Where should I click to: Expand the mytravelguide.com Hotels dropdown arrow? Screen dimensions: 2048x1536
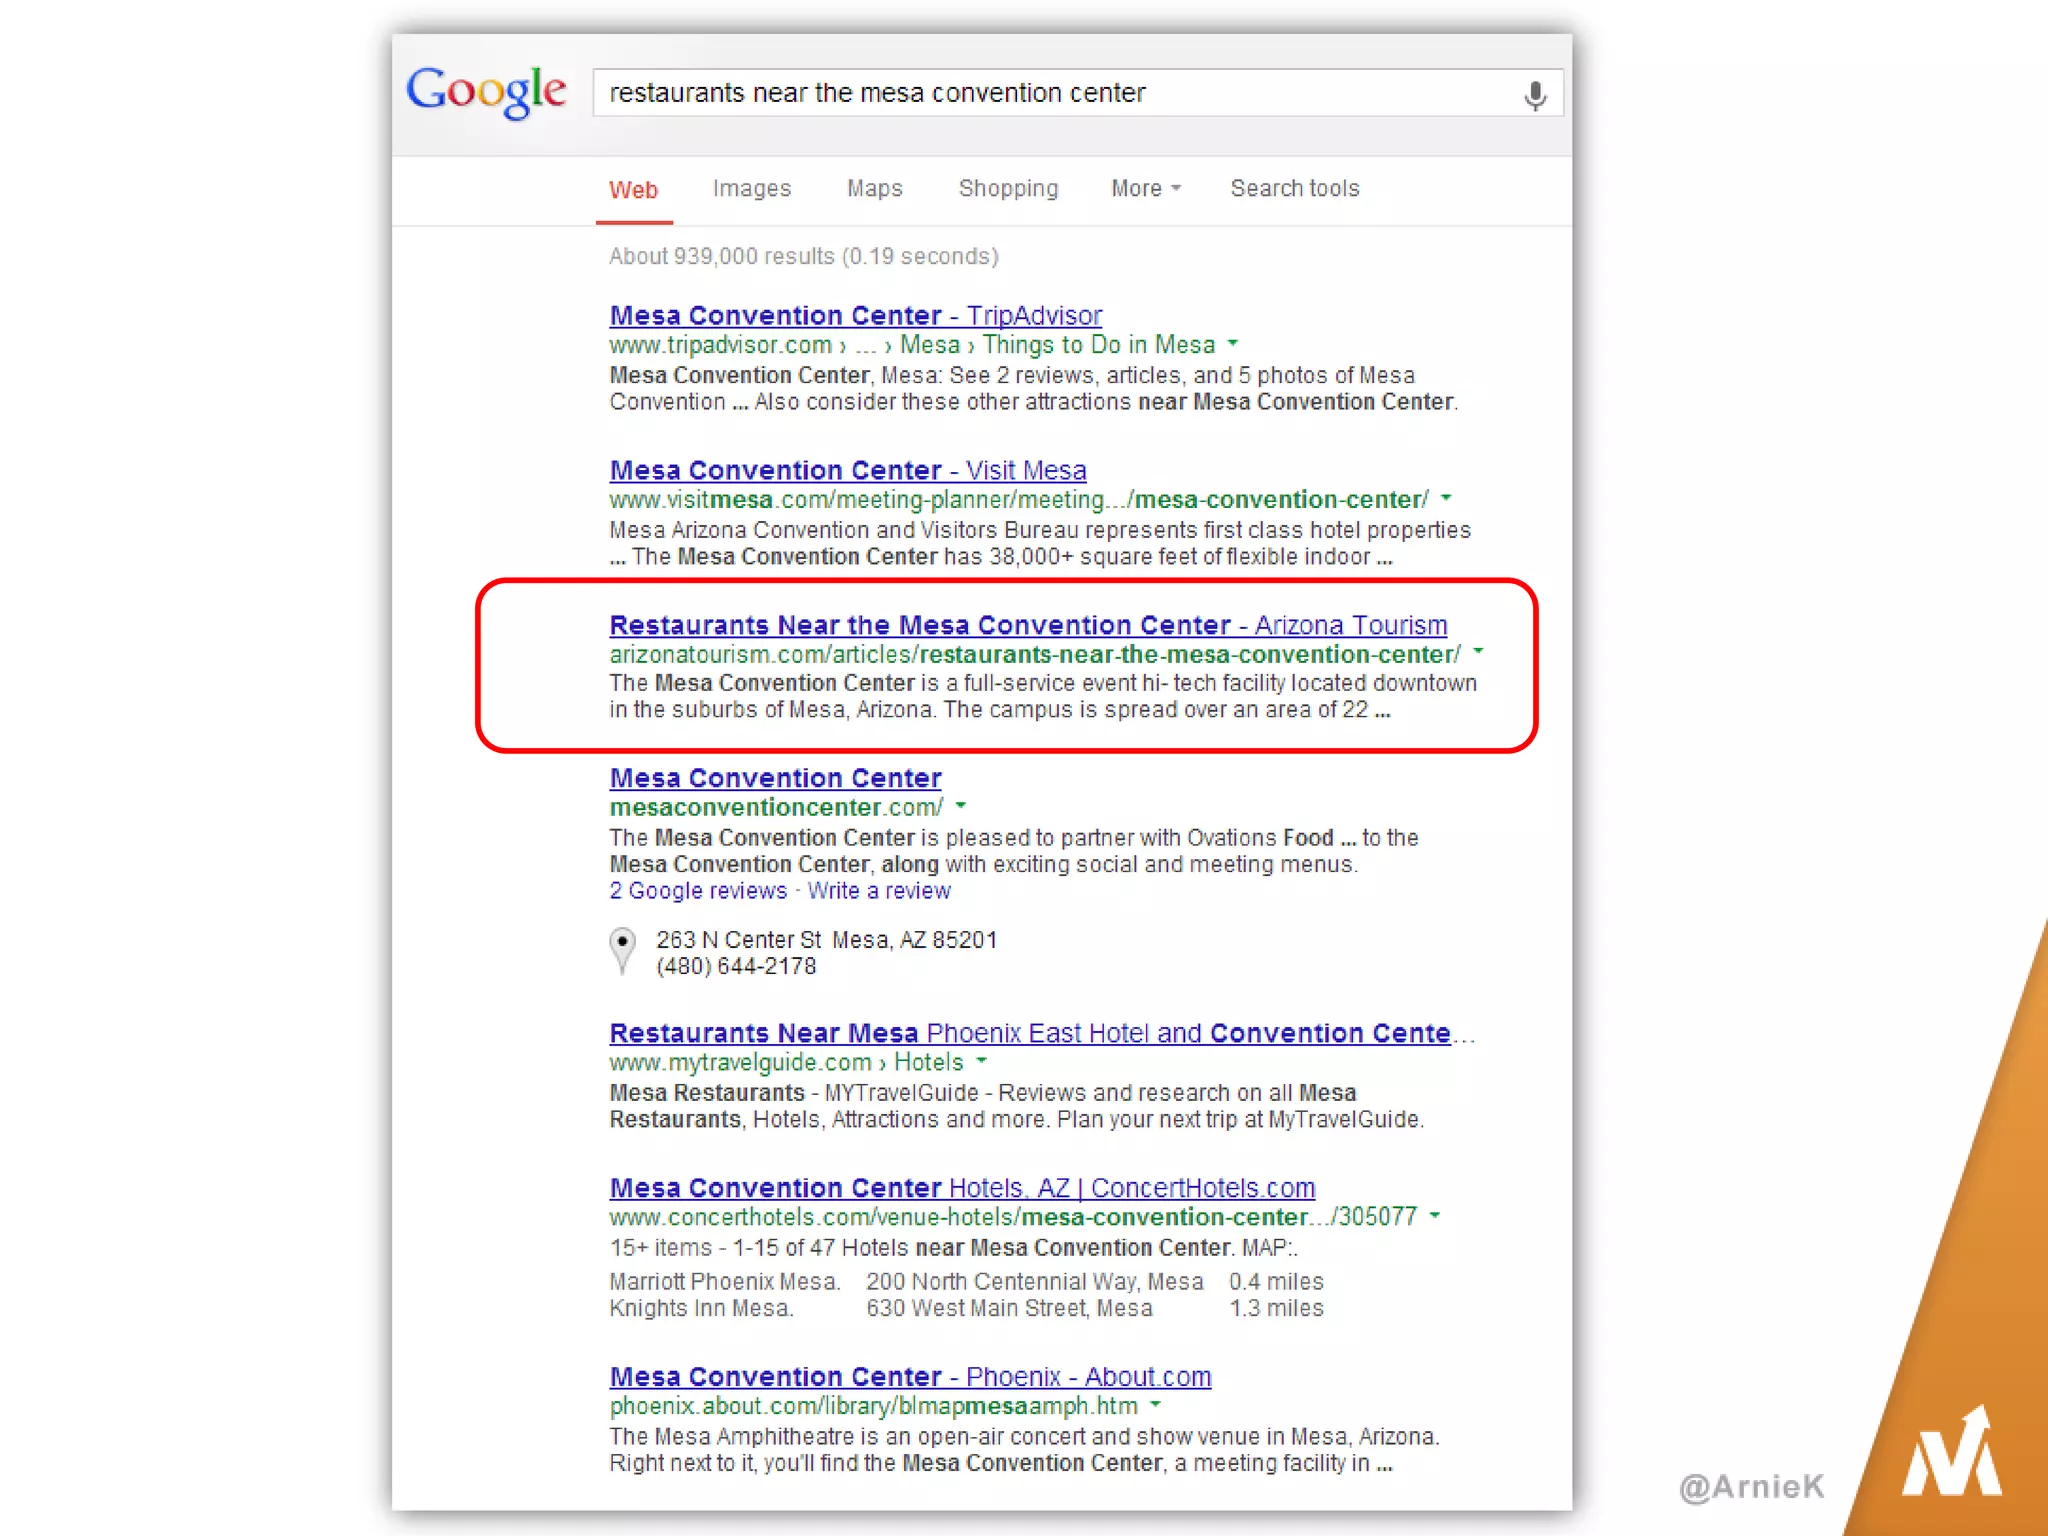(982, 1060)
